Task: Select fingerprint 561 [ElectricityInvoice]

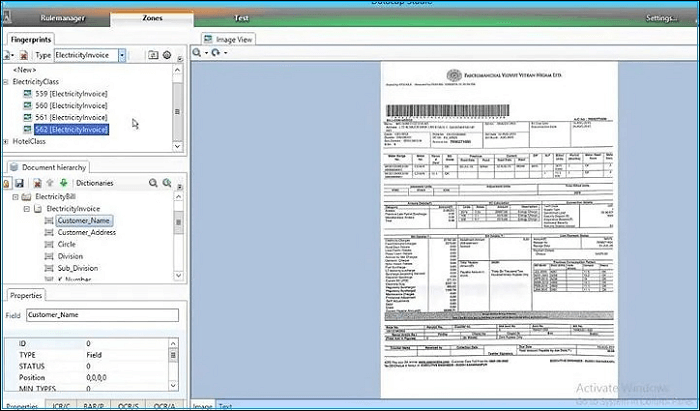Action: point(71,117)
